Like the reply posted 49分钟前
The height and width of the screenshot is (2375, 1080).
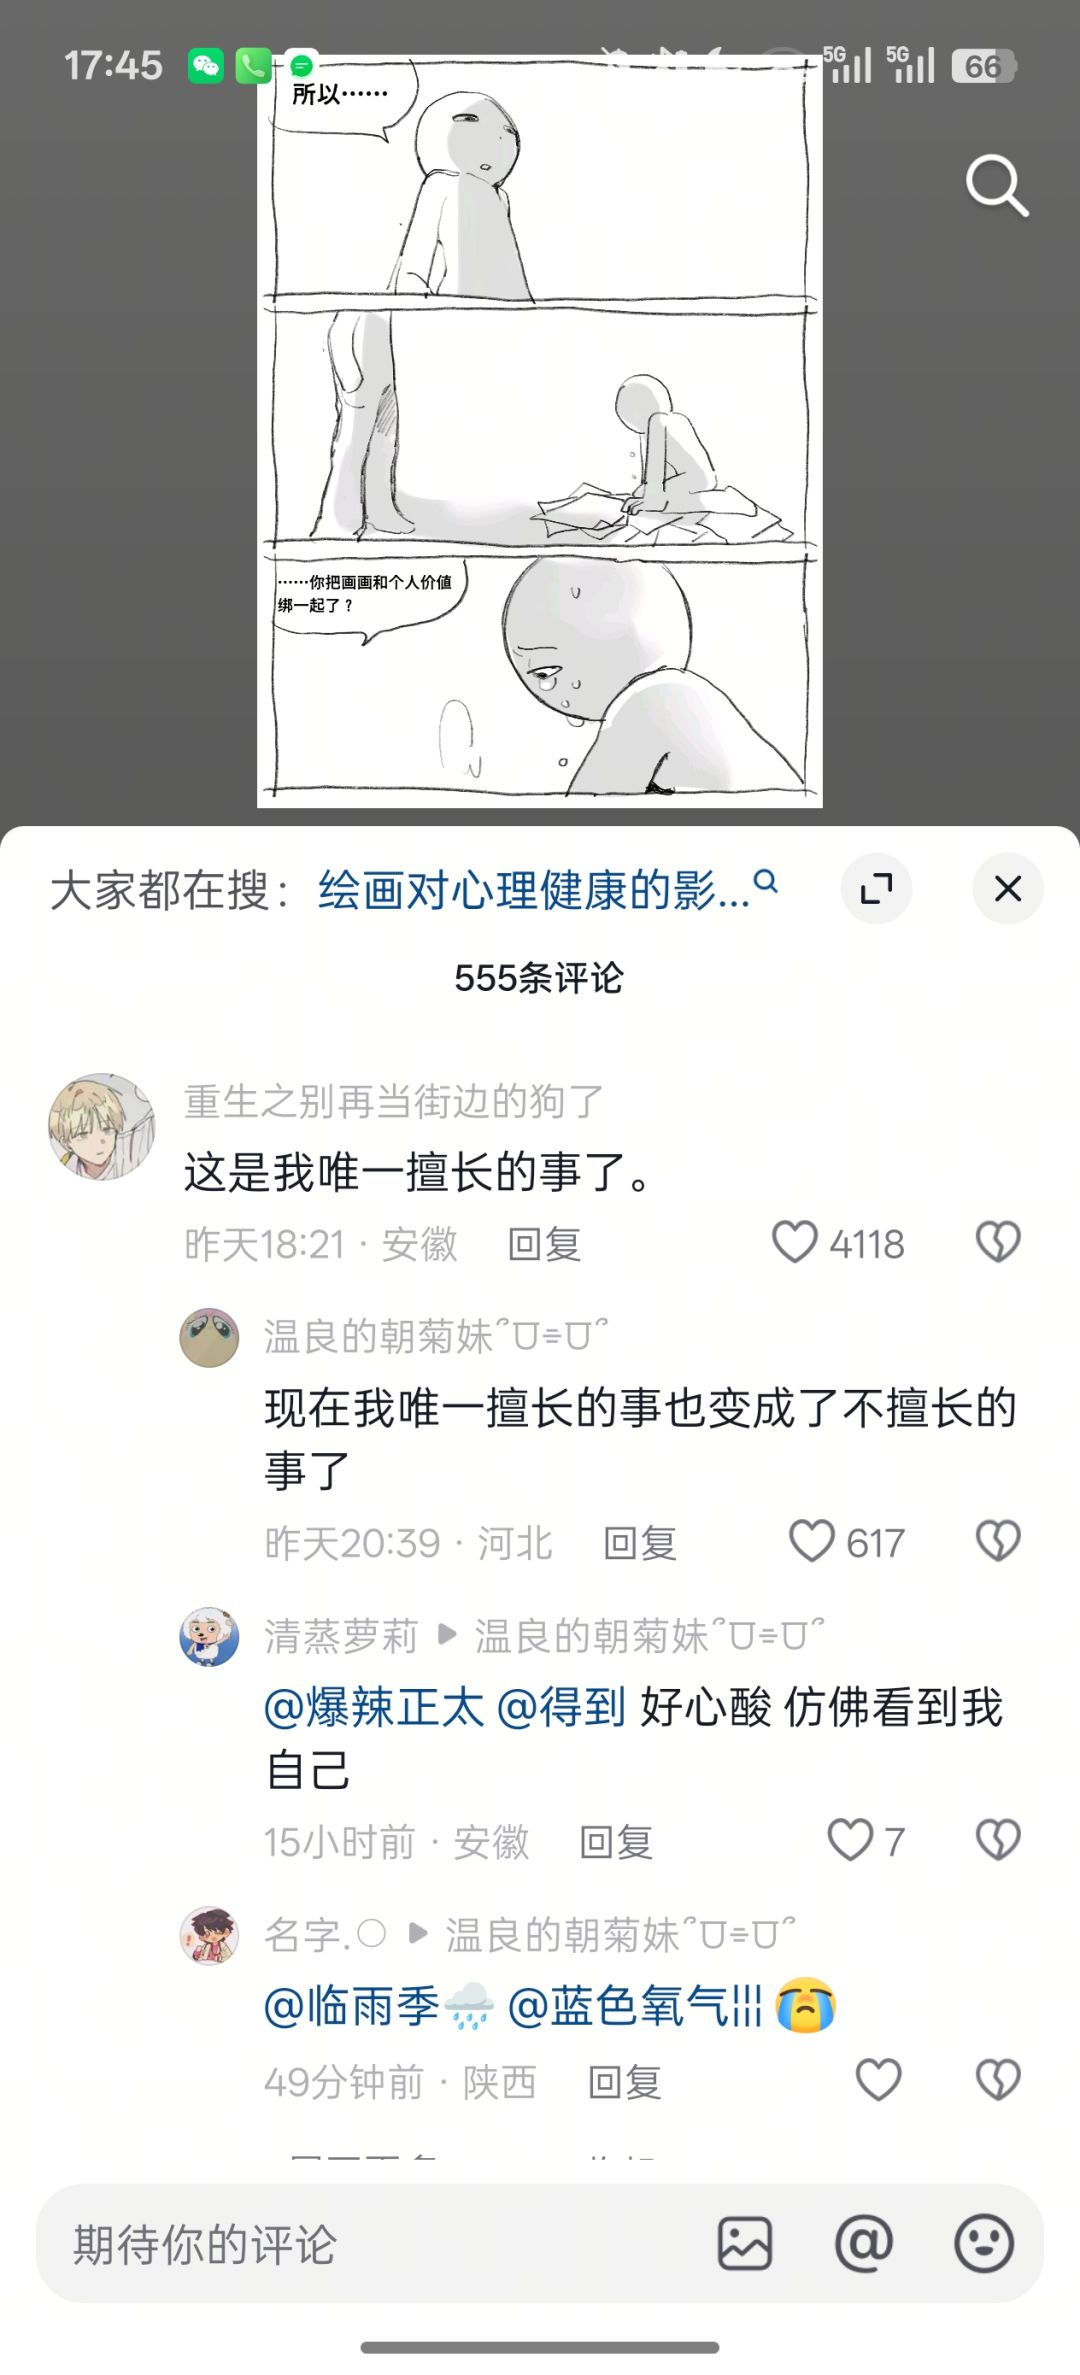879,2081
